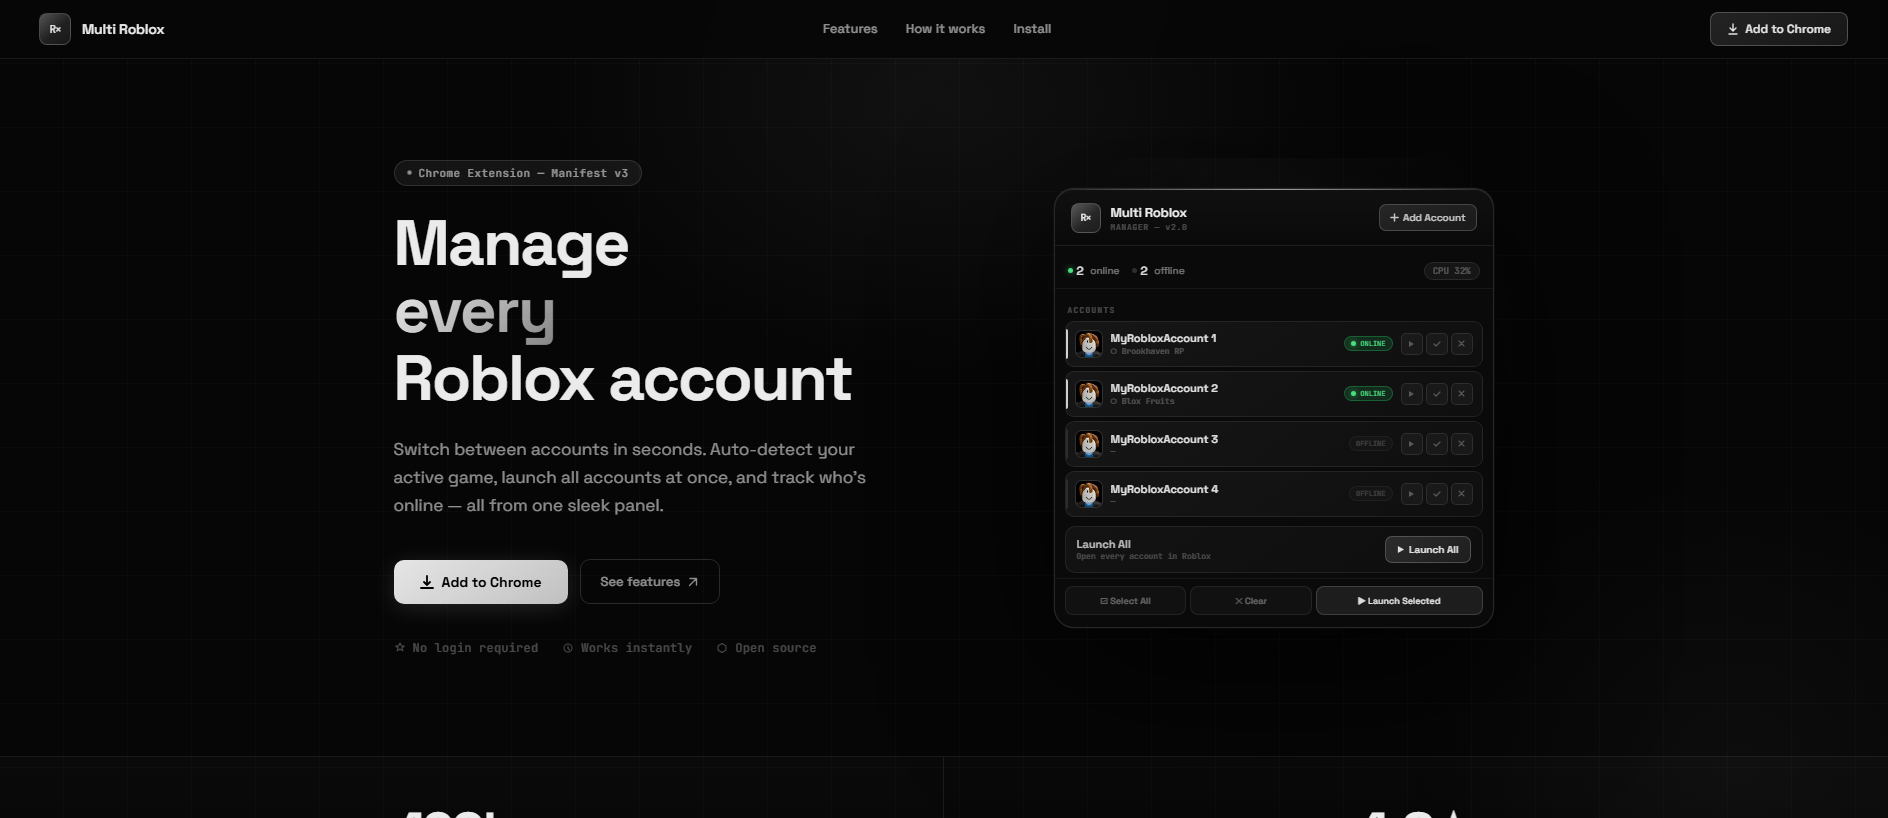Click the 2 online counter
This screenshot has width=1888, height=818.
pyautogui.click(x=1093, y=271)
